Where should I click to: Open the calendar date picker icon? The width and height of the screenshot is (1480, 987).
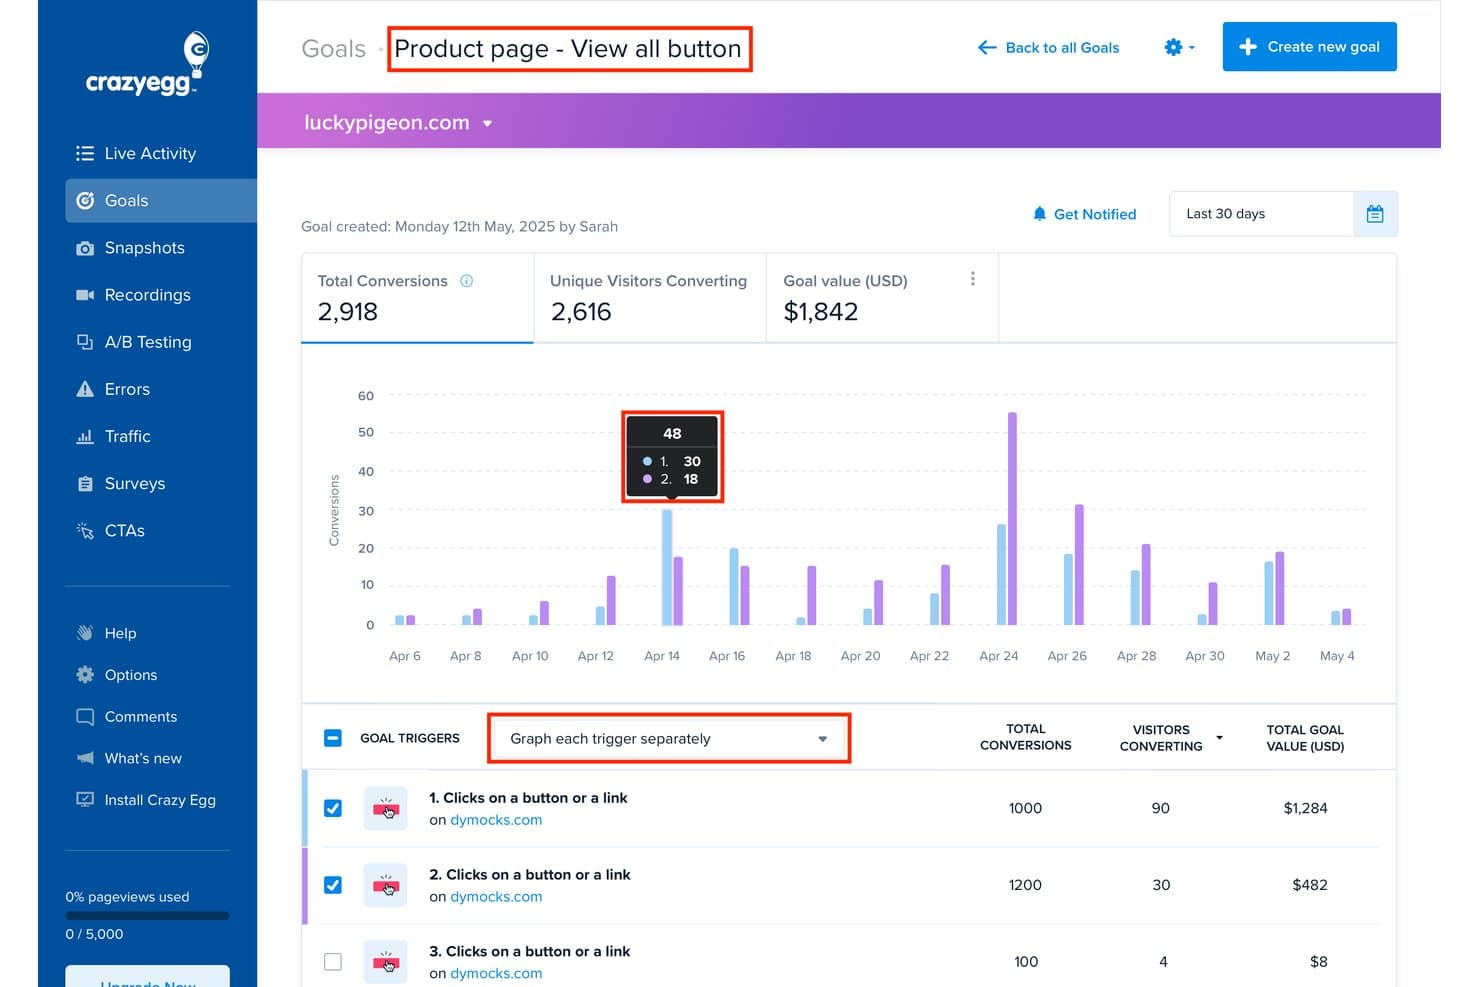[1375, 214]
